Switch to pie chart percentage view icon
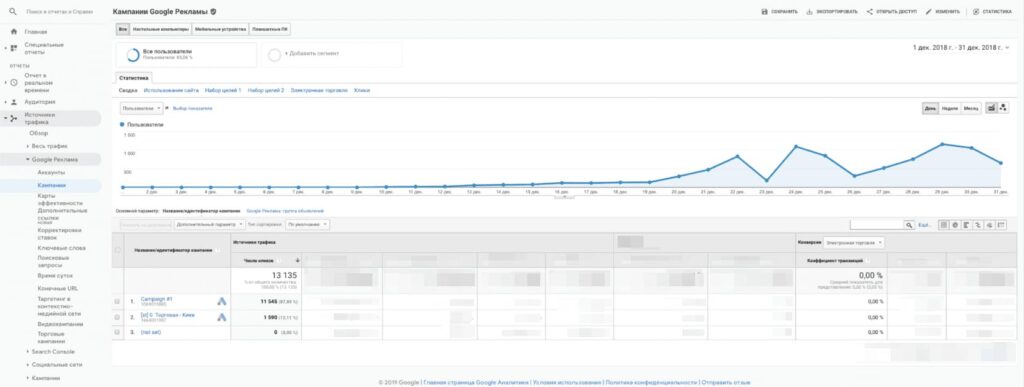 [x=955, y=224]
